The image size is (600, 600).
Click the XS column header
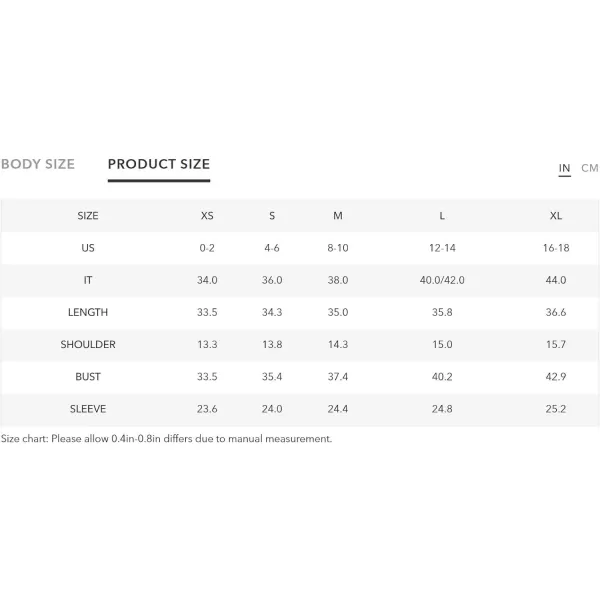point(207,216)
